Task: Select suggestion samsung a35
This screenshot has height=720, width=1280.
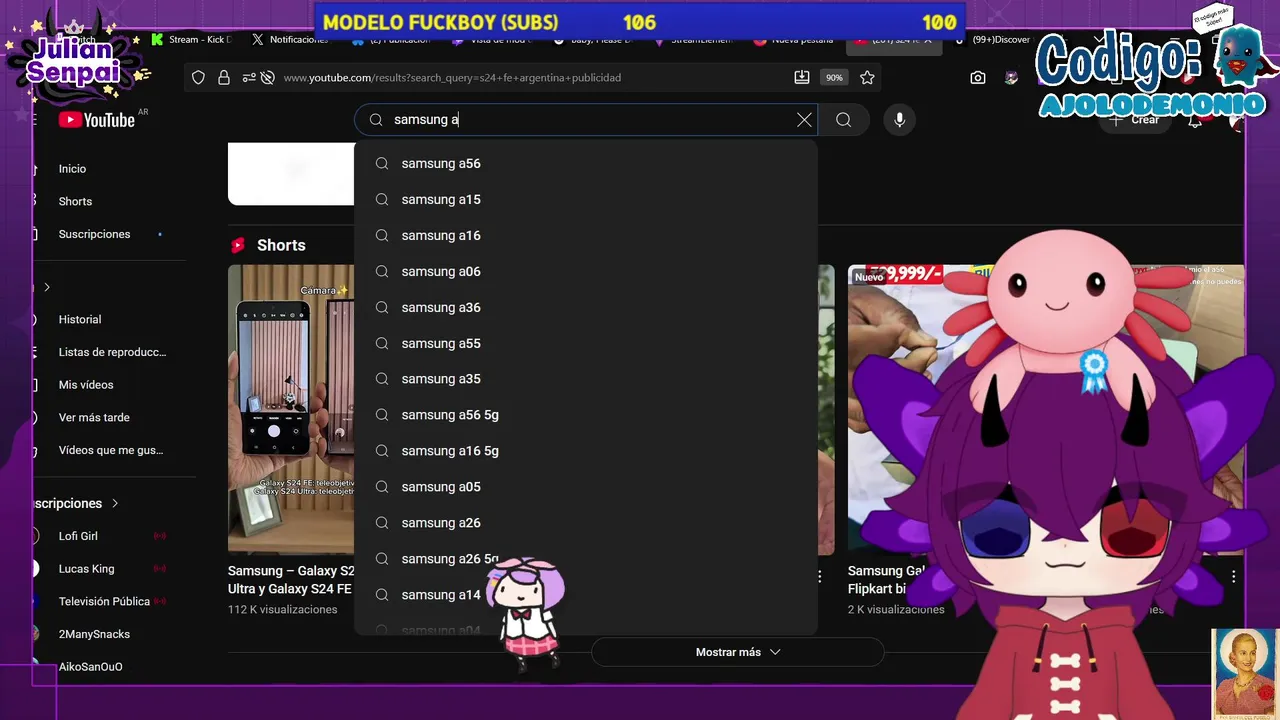Action: 586,379
